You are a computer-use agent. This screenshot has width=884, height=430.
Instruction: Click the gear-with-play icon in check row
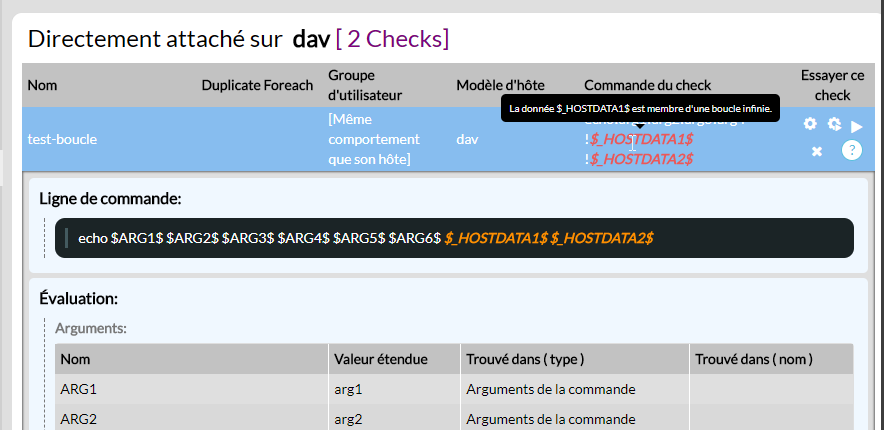pyautogui.click(x=834, y=125)
